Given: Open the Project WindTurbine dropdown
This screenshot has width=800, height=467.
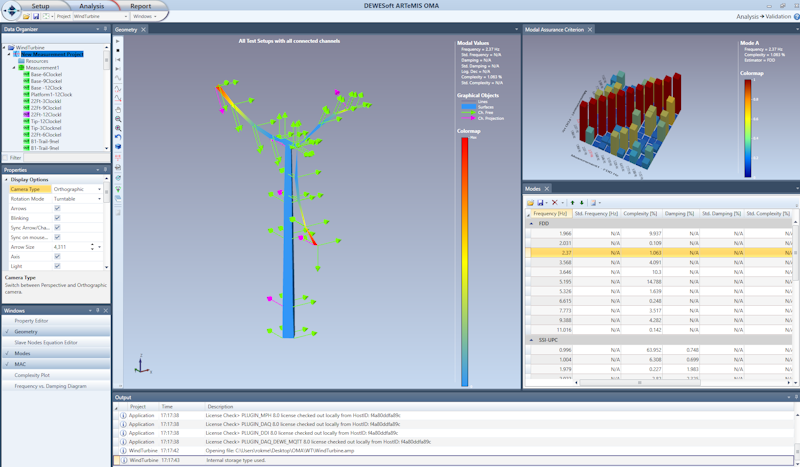Looking at the screenshot, I should 126,16.
